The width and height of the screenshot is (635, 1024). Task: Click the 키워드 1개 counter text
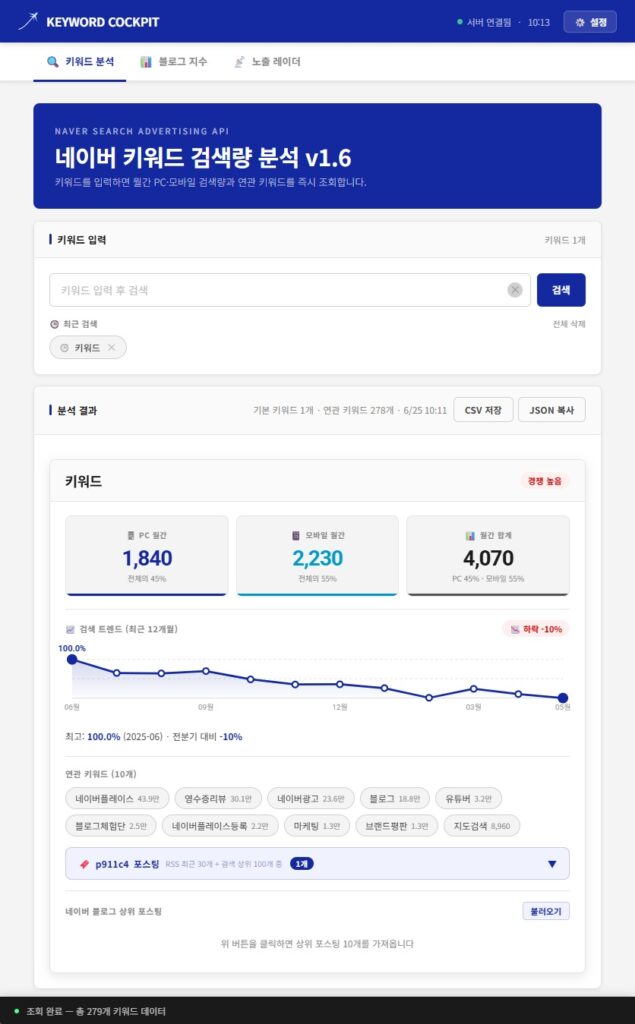[x=564, y=240]
